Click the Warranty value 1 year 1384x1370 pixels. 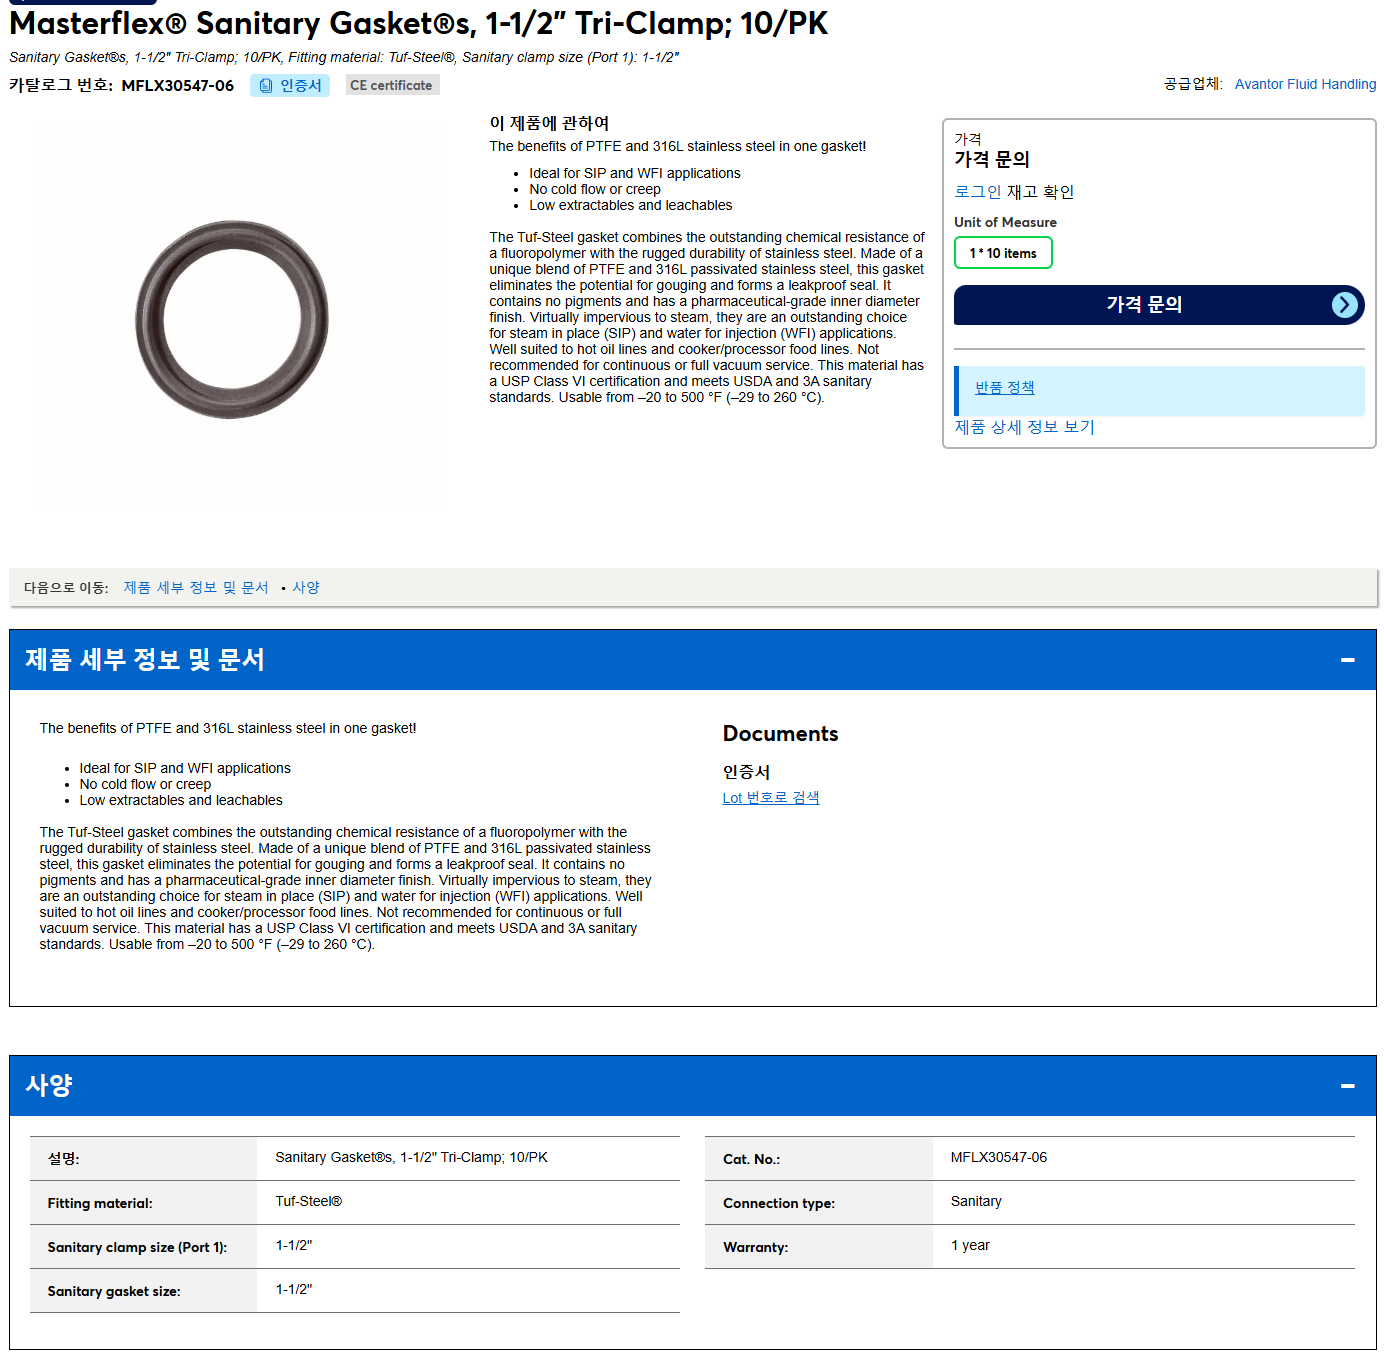click(969, 1246)
